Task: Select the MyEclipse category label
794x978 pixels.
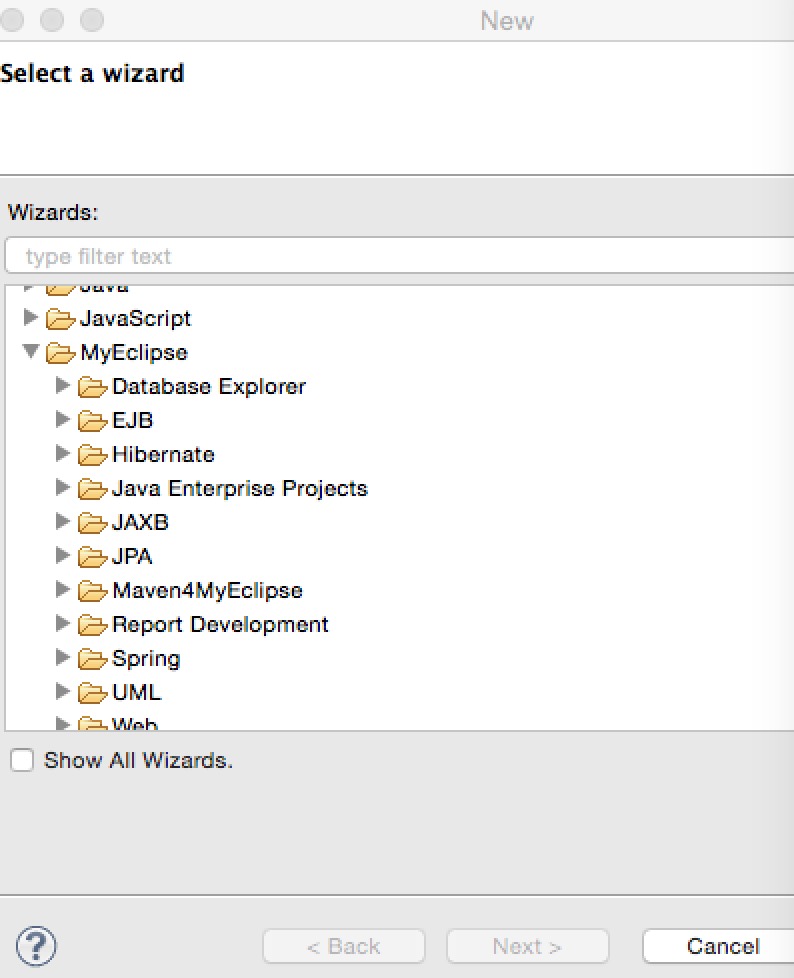Action: point(134,353)
